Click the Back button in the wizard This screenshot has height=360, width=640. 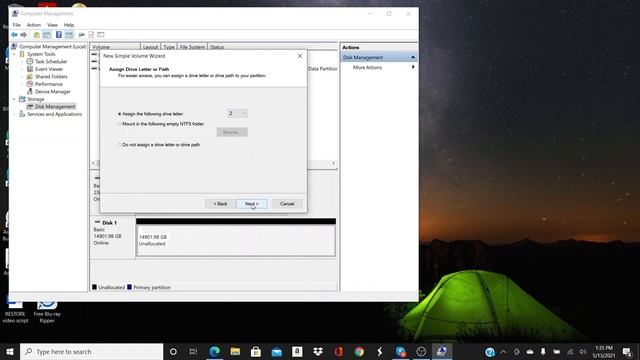(220, 204)
